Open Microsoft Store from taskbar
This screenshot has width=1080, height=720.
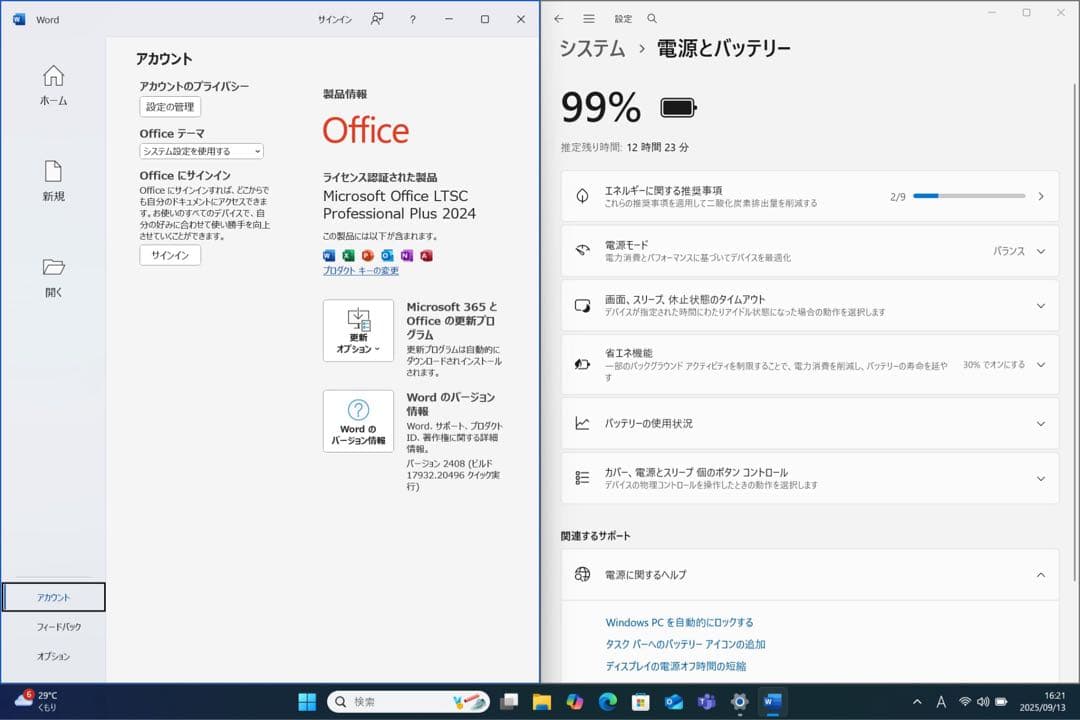tap(641, 701)
